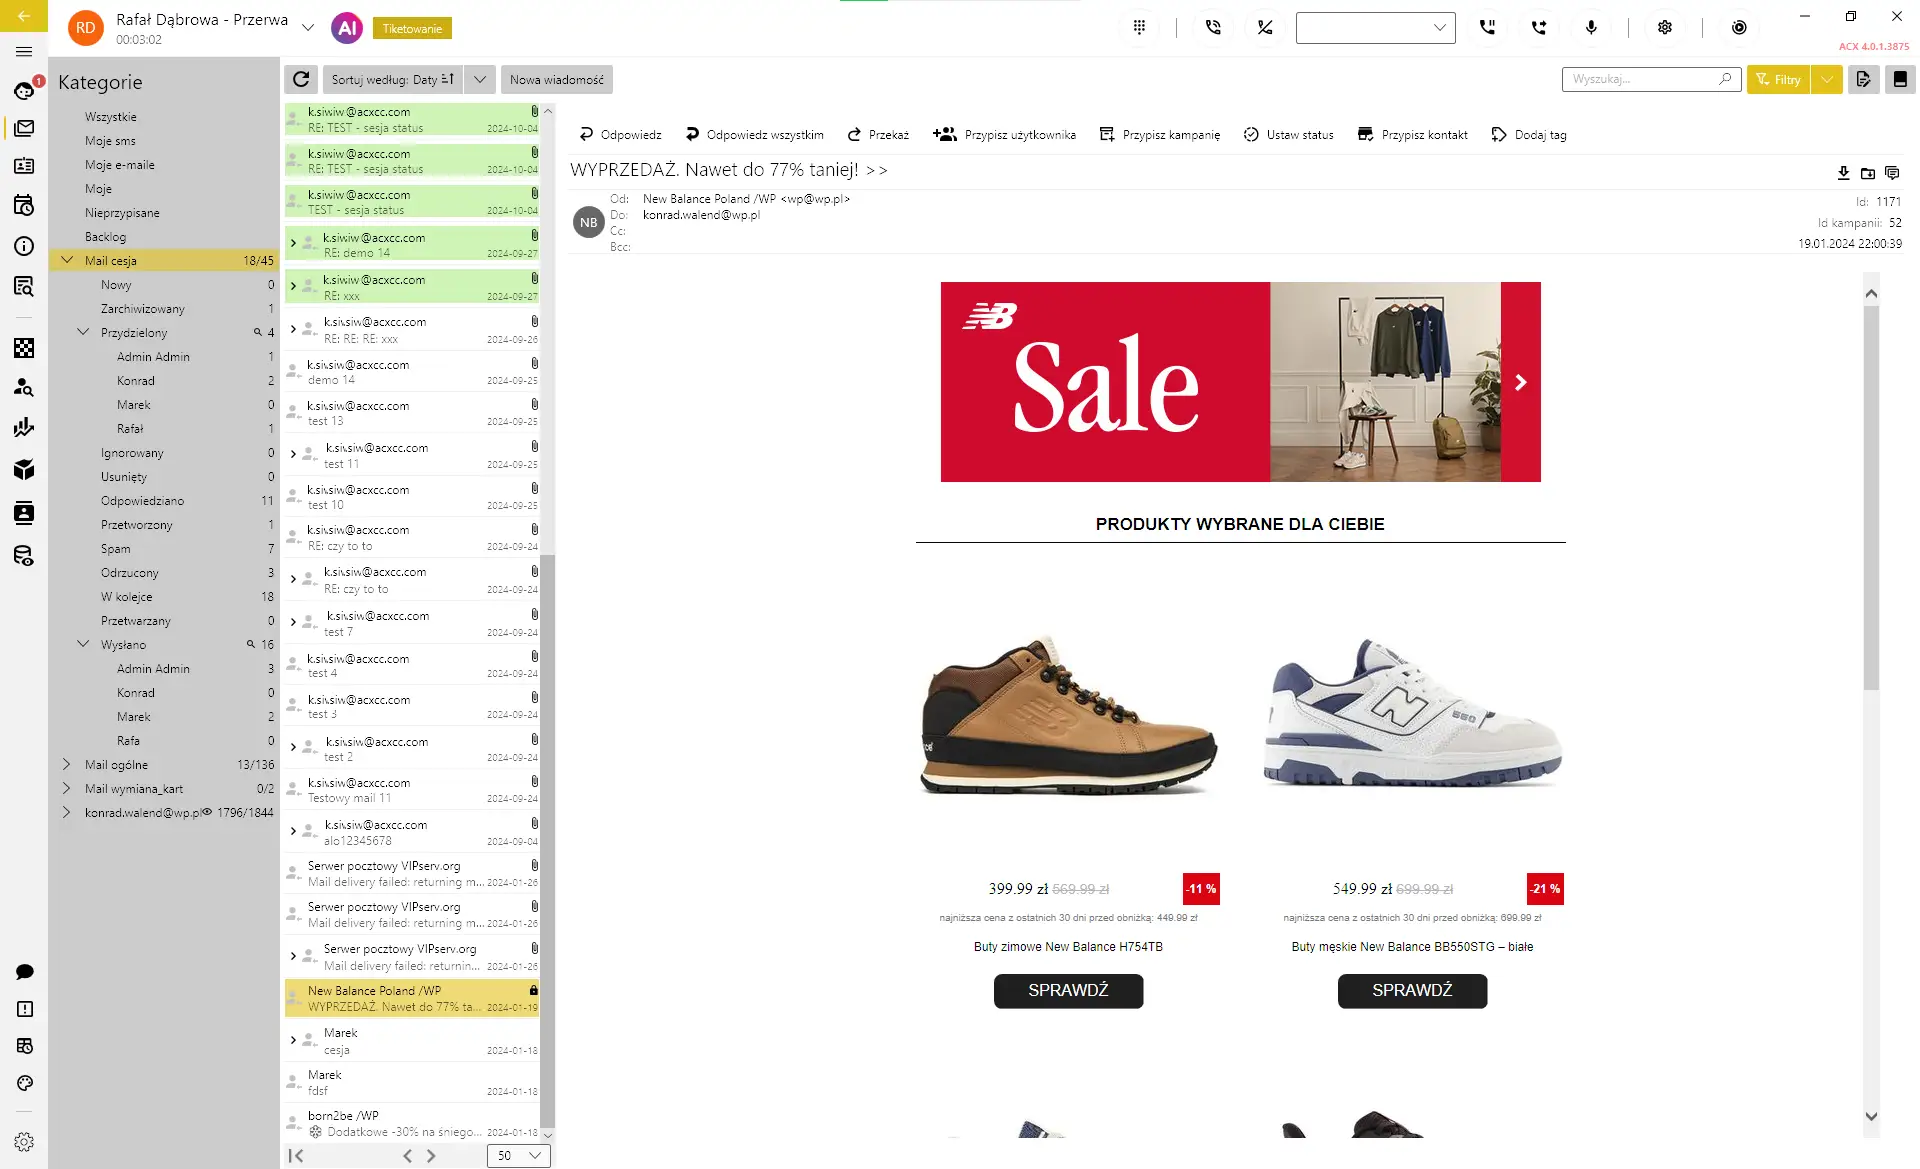Click the Dodaj tag icon
Viewport: 1920px width, 1169px height.
(x=1498, y=134)
